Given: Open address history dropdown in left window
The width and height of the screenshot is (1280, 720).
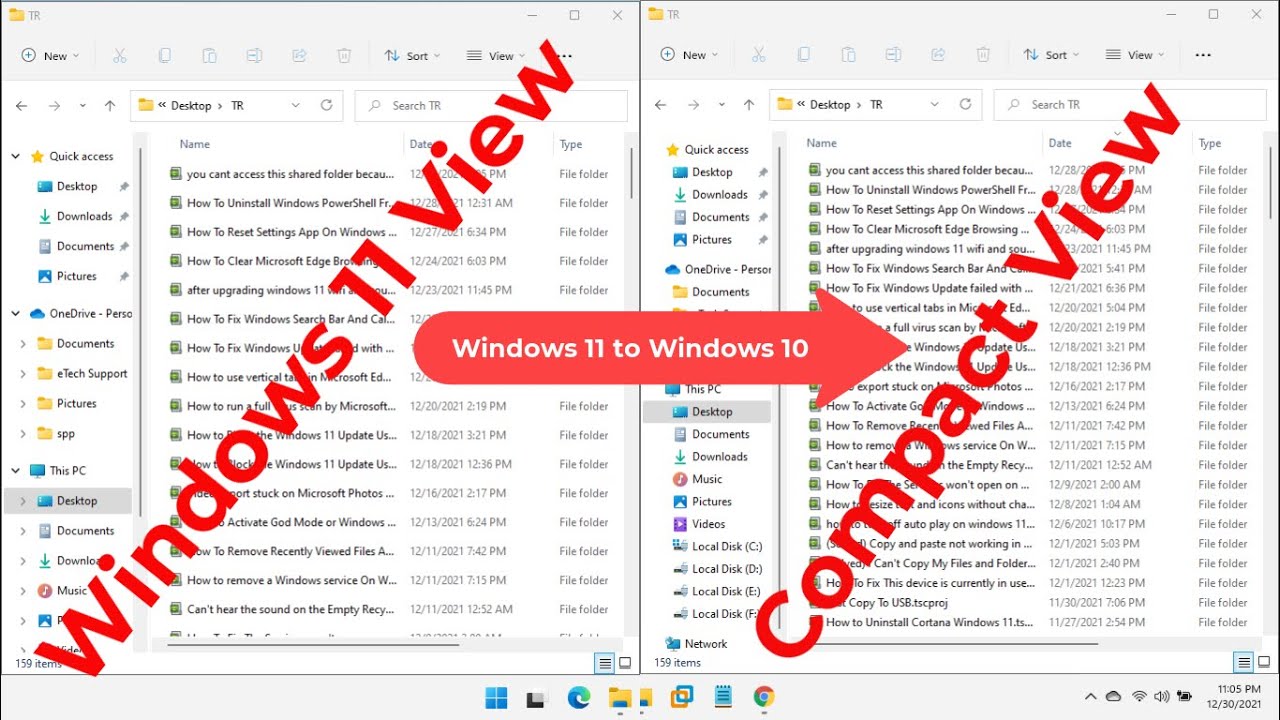Looking at the screenshot, I should click(296, 105).
